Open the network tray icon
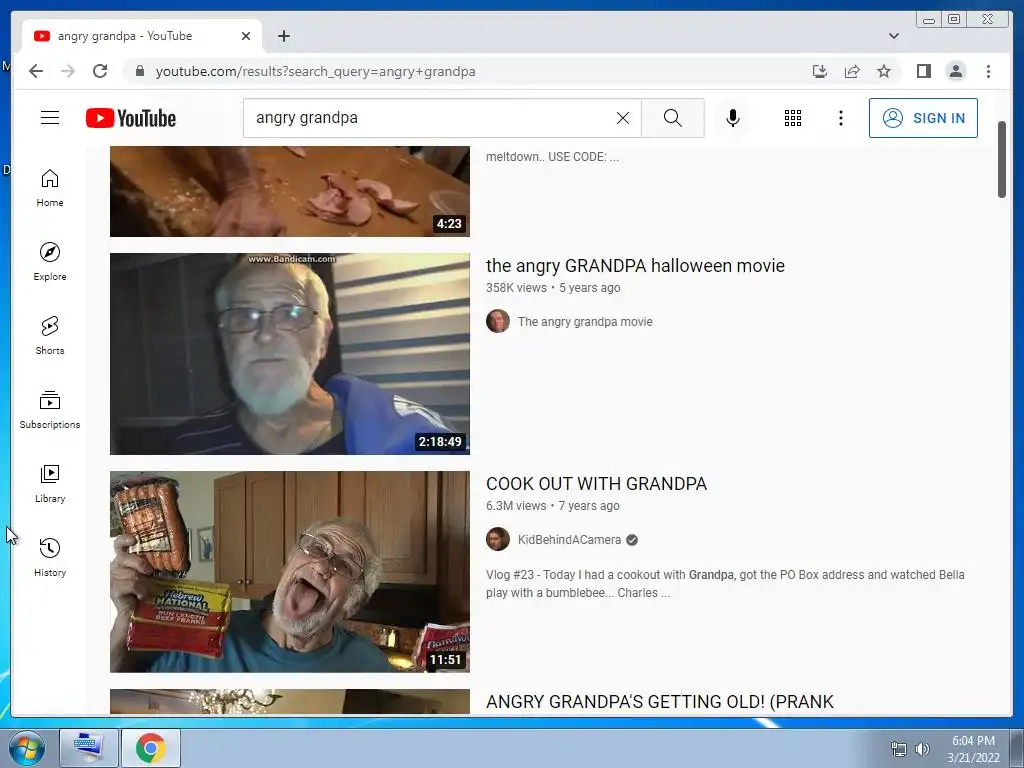Screen dimensions: 1024x768 pyautogui.click(x=899, y=749)
